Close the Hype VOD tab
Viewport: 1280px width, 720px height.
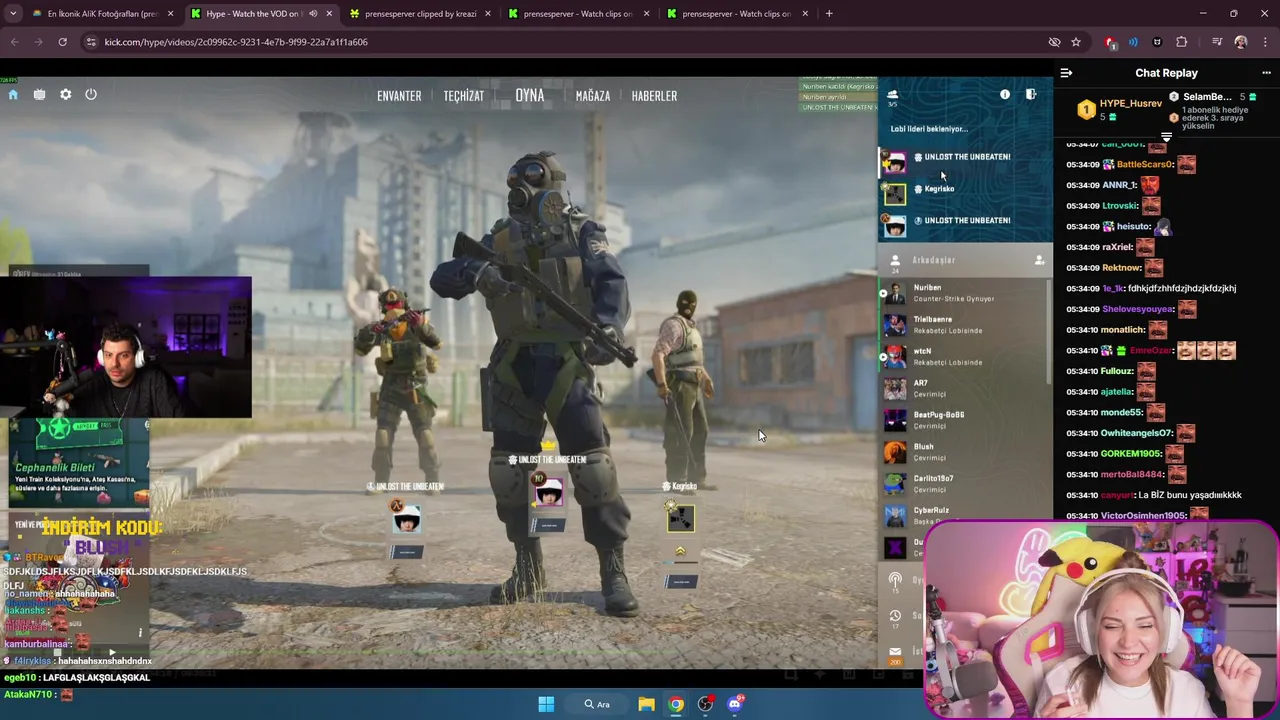pos(329,14)
